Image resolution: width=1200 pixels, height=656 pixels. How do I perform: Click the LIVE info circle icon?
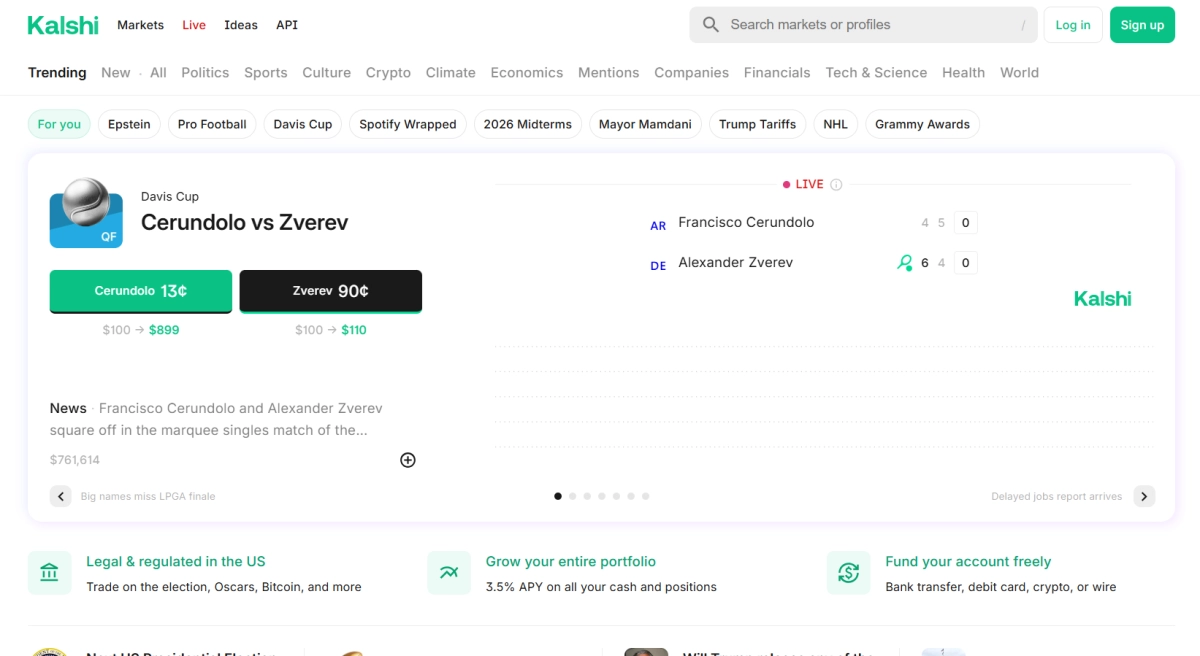click(836, 185)
